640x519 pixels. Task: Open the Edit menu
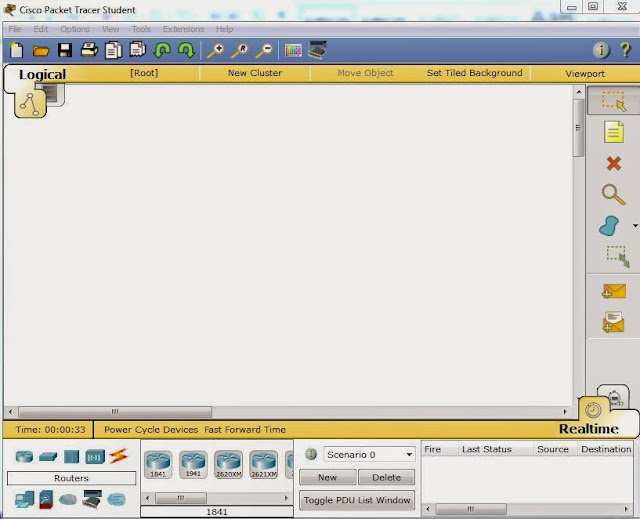pos(40,29)
